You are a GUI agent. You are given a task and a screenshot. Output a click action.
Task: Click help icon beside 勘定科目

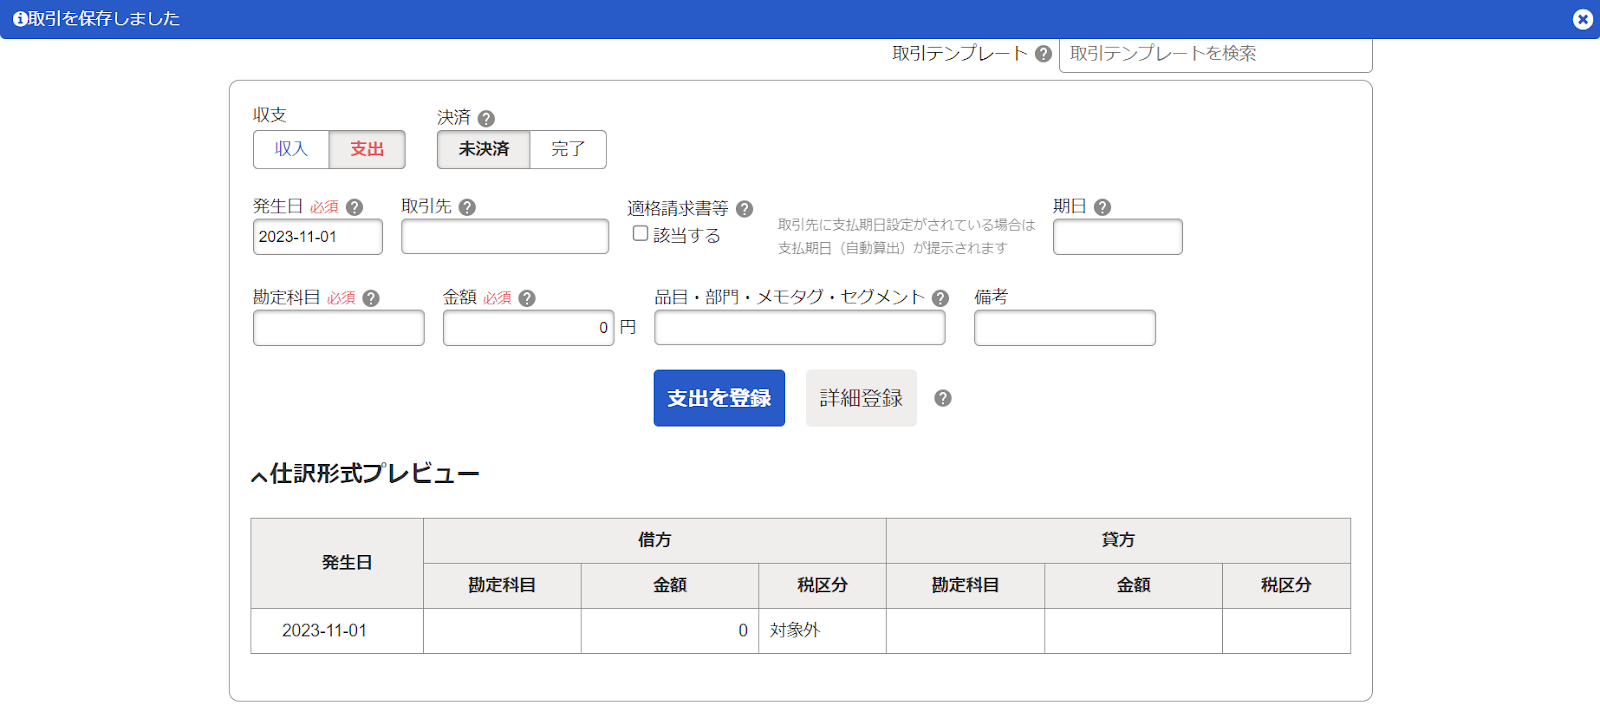(x=371, y=298)
